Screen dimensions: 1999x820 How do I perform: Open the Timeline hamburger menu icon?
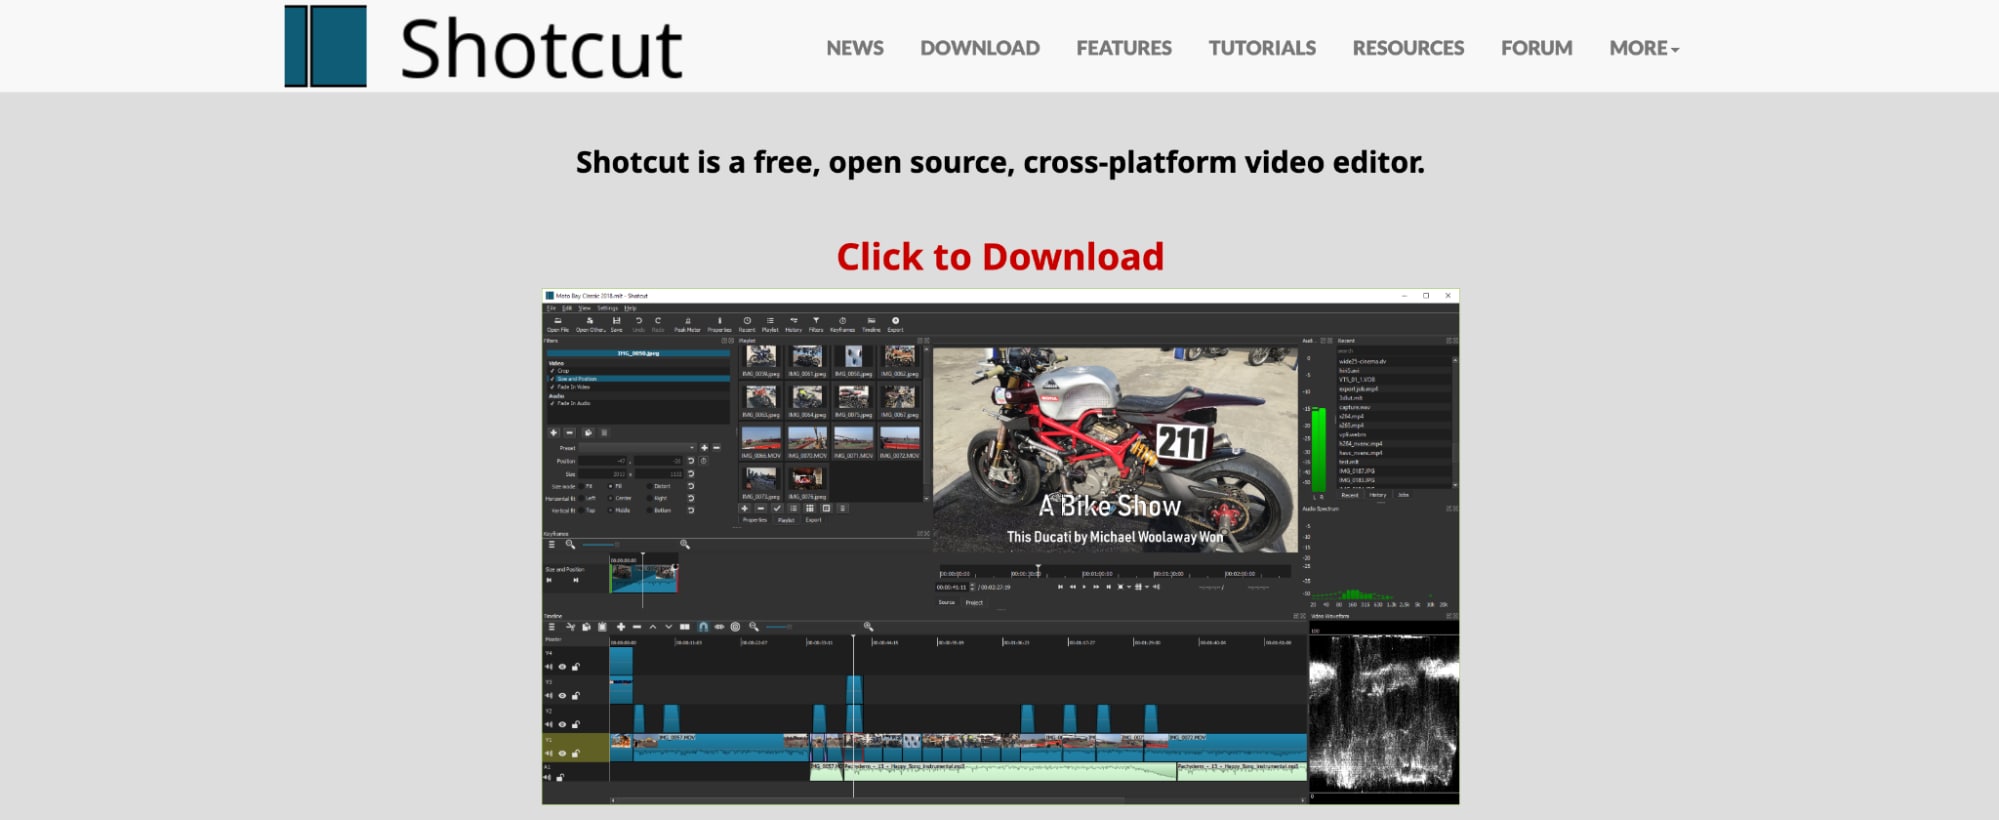click(x=552, y=627)
